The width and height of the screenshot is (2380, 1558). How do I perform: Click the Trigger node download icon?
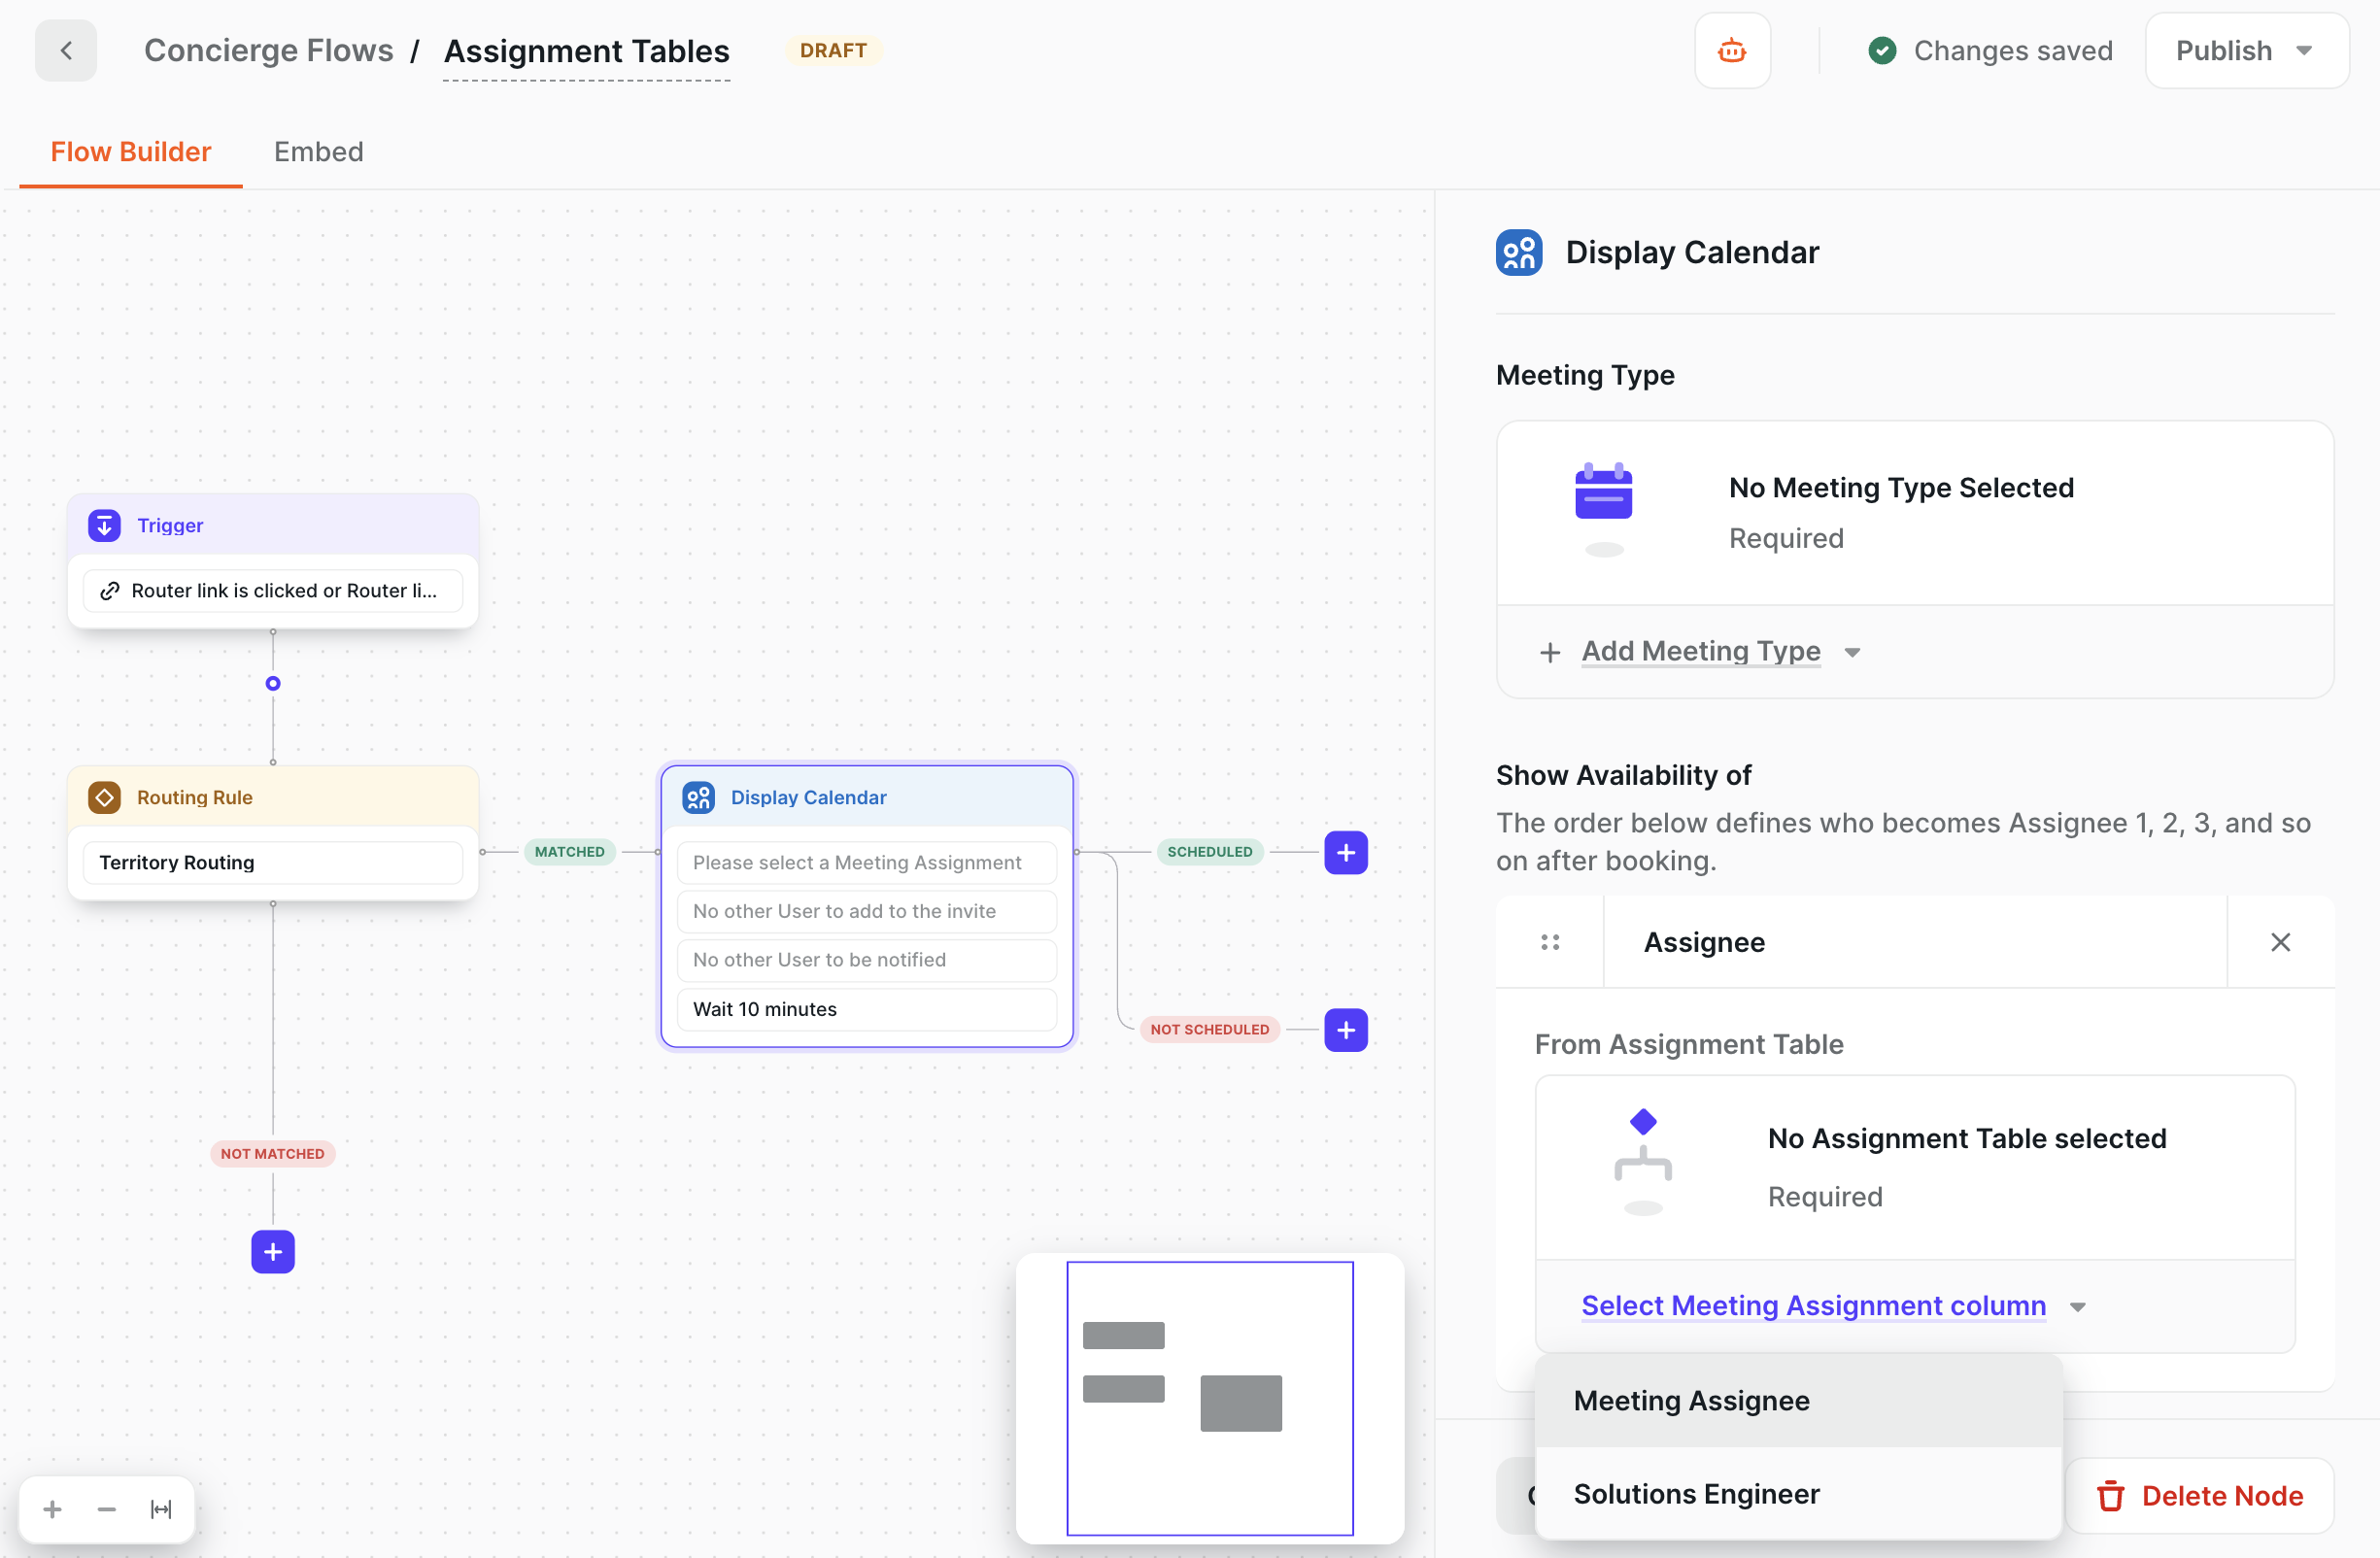(104, 525)
